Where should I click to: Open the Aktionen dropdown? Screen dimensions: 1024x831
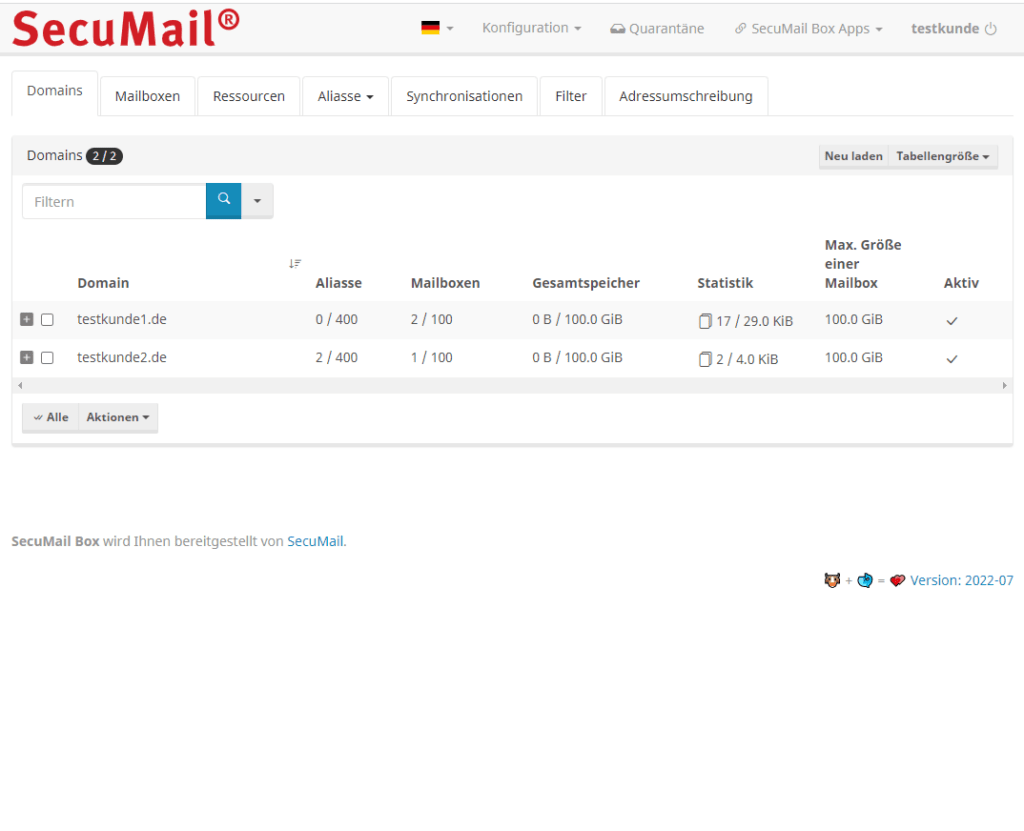coord(117,417)
